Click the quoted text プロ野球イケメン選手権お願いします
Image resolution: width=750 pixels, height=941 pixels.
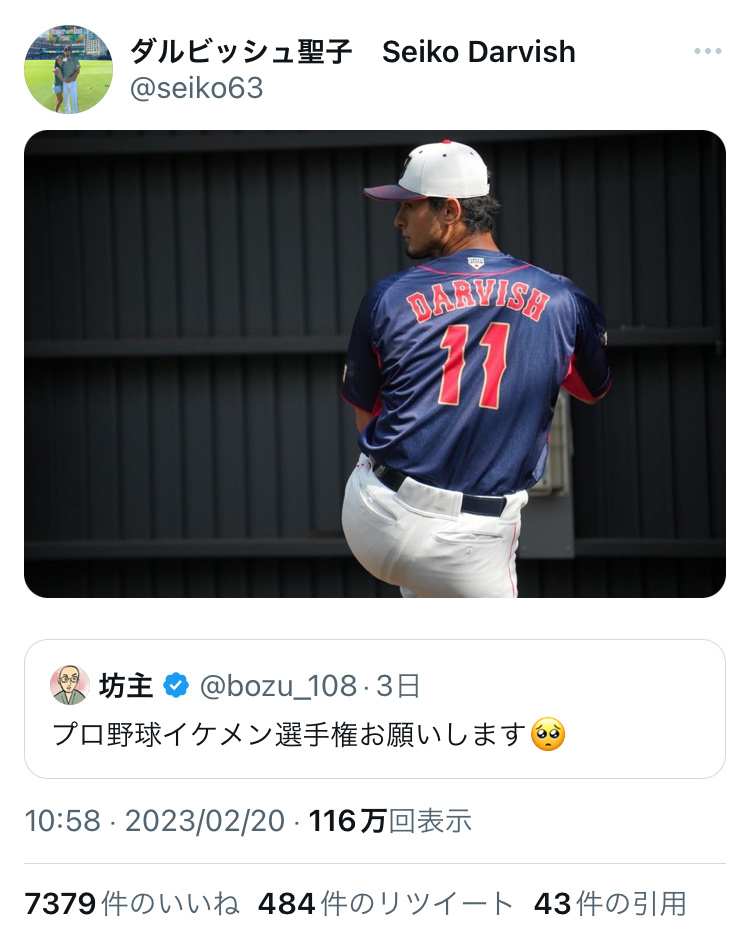290,735
